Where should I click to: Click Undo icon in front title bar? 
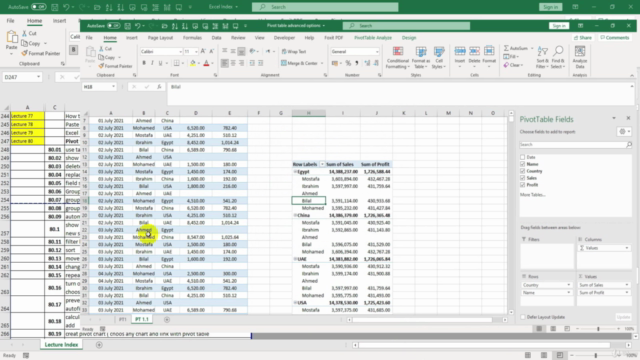(138, 26)
